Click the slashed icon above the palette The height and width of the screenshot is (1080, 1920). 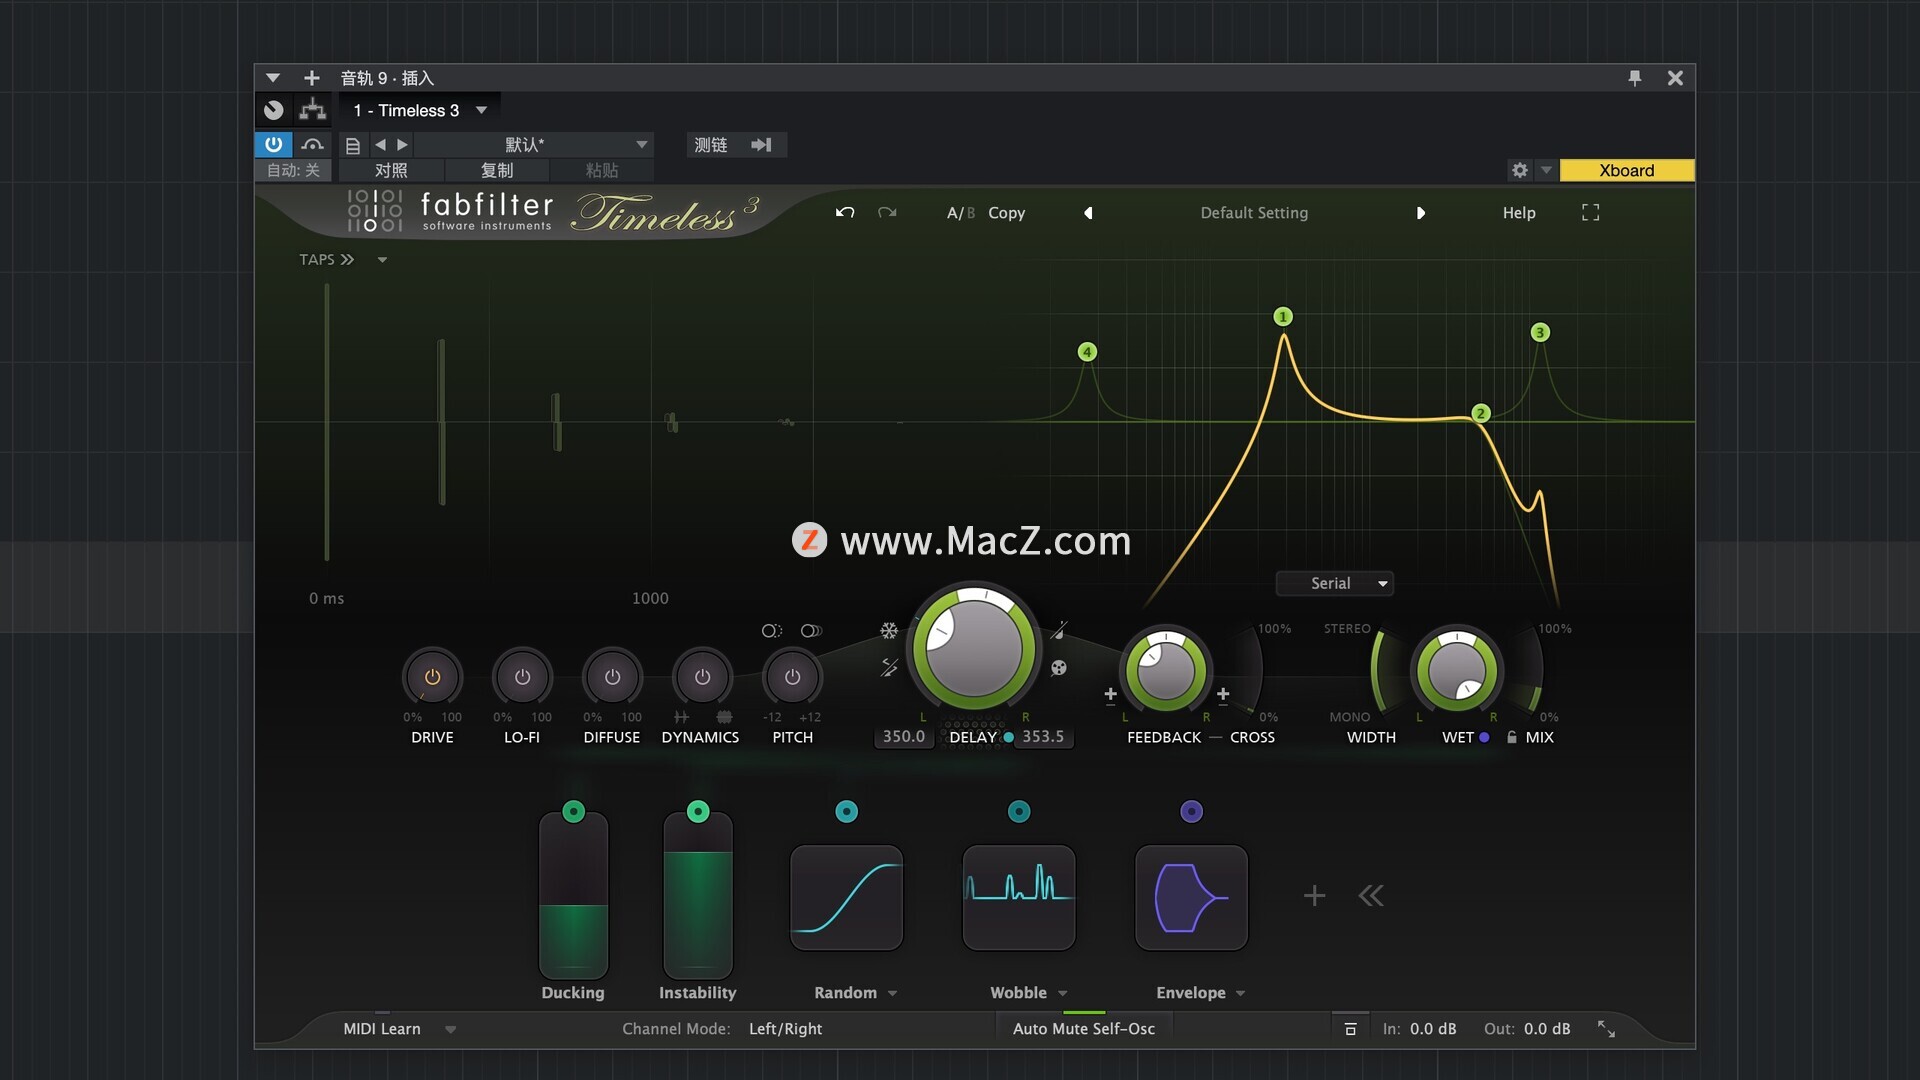pyautogui.click(x=1059, y=630)
